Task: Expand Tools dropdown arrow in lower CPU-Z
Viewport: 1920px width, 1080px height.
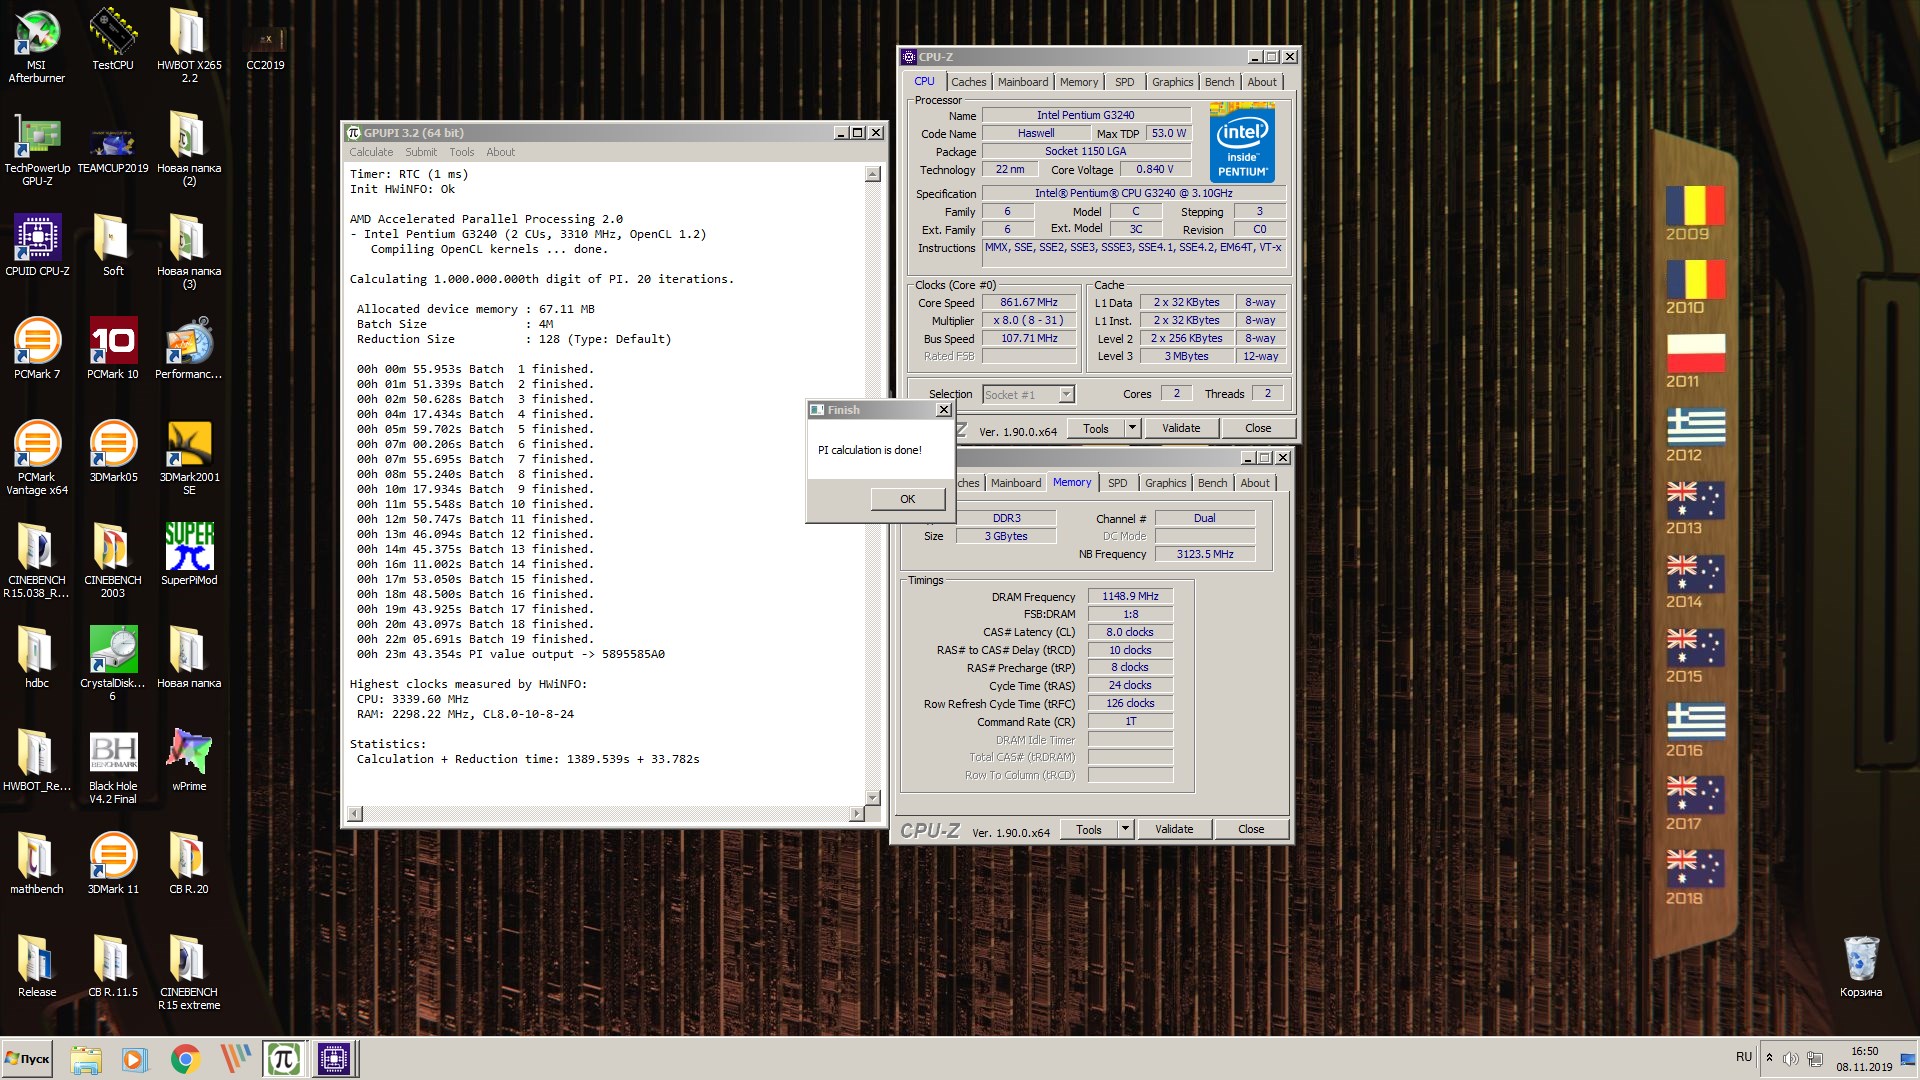Action: click(1125, 829)
